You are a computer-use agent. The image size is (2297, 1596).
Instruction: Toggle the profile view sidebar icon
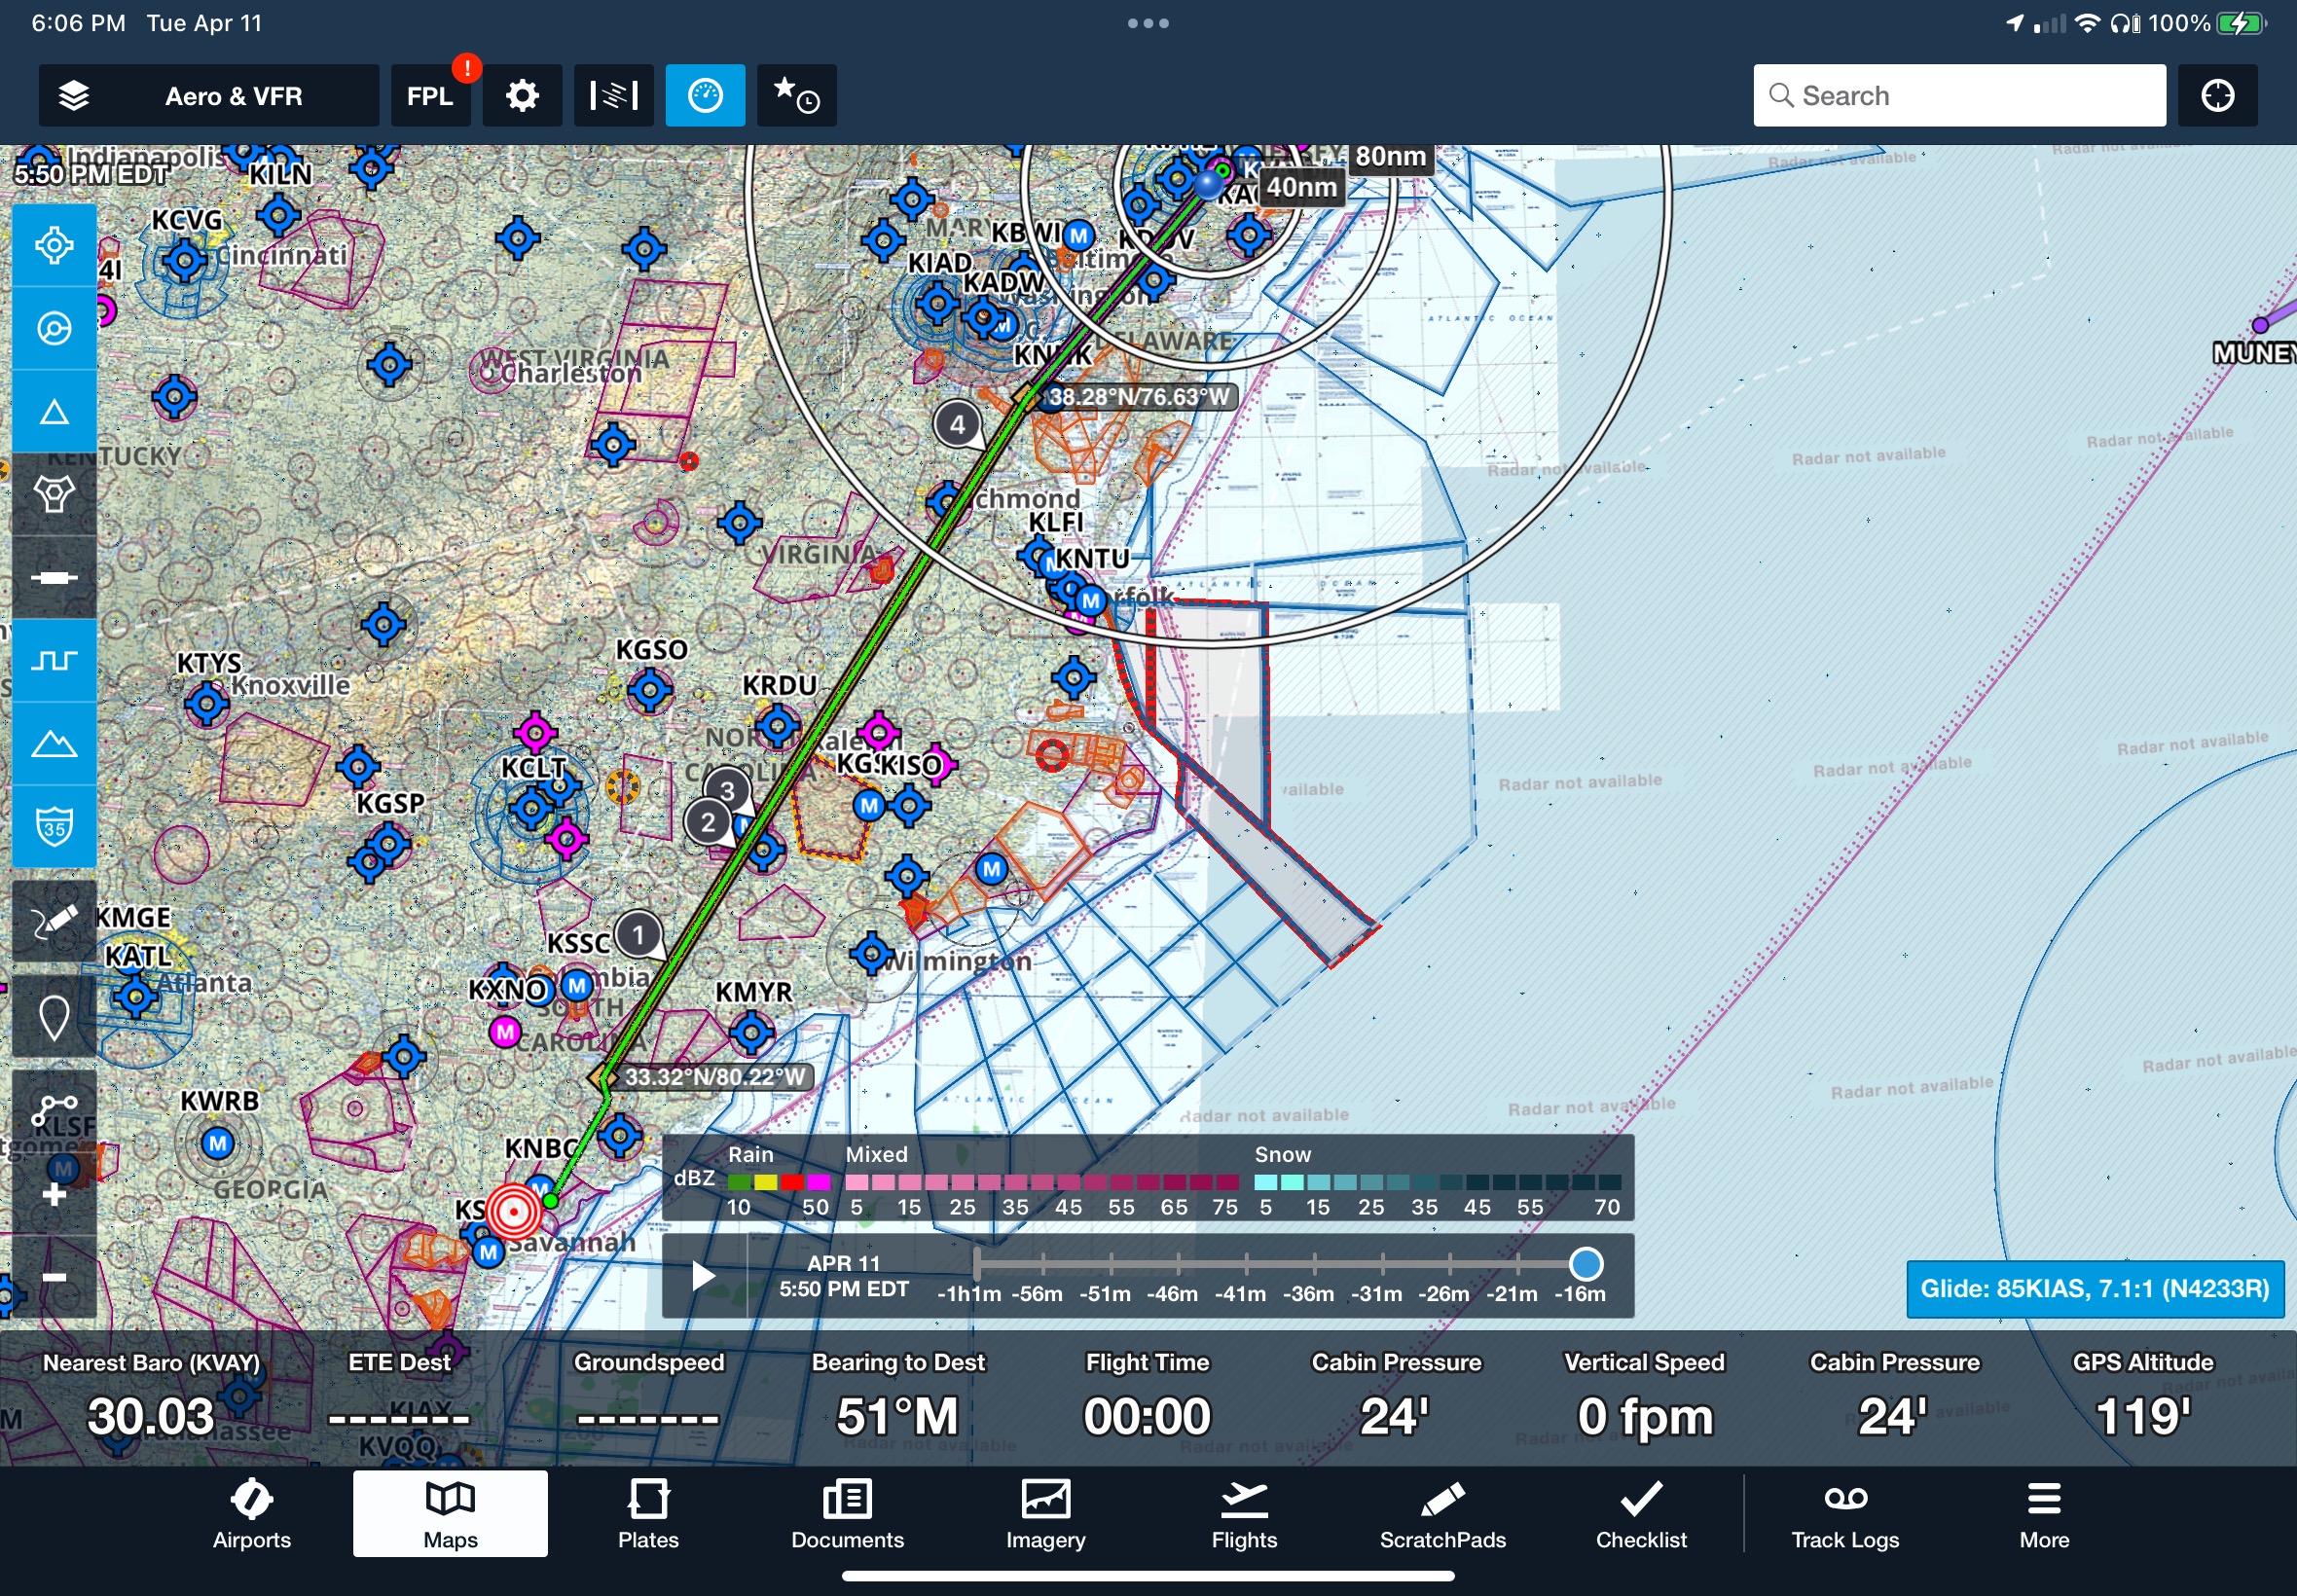[x=54, y=660]
